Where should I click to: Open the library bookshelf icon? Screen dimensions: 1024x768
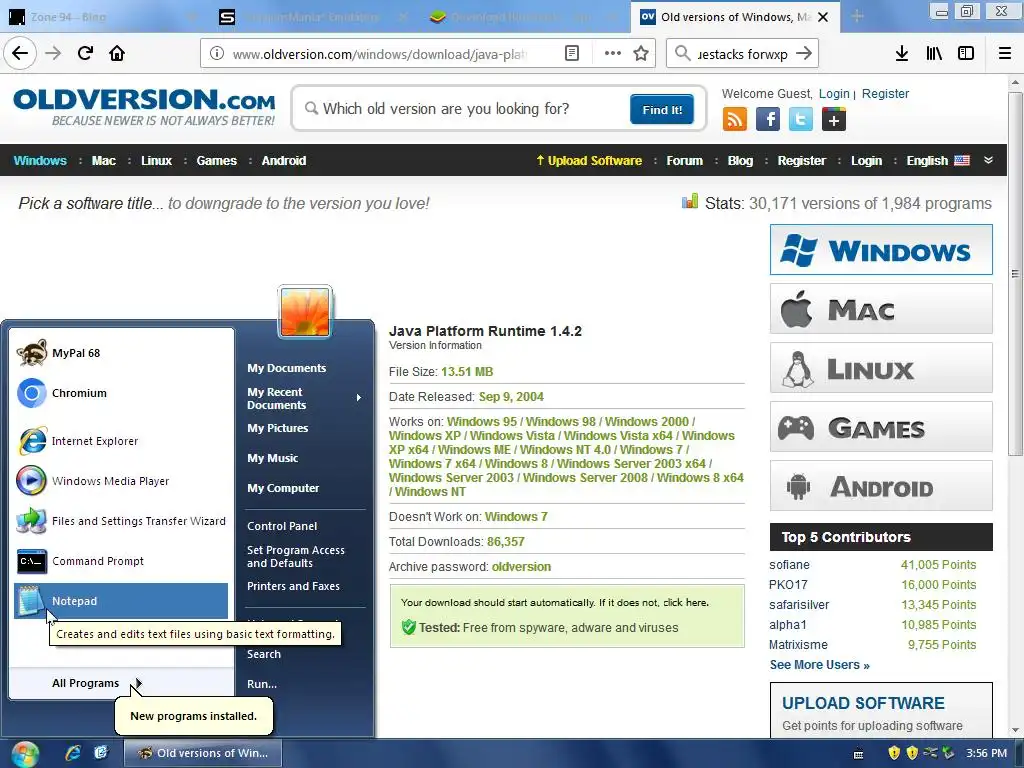tap(934, 54)
